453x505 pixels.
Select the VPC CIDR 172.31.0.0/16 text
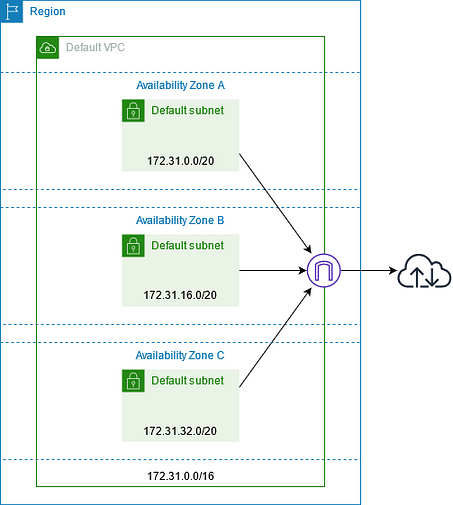tap(181, 476)
